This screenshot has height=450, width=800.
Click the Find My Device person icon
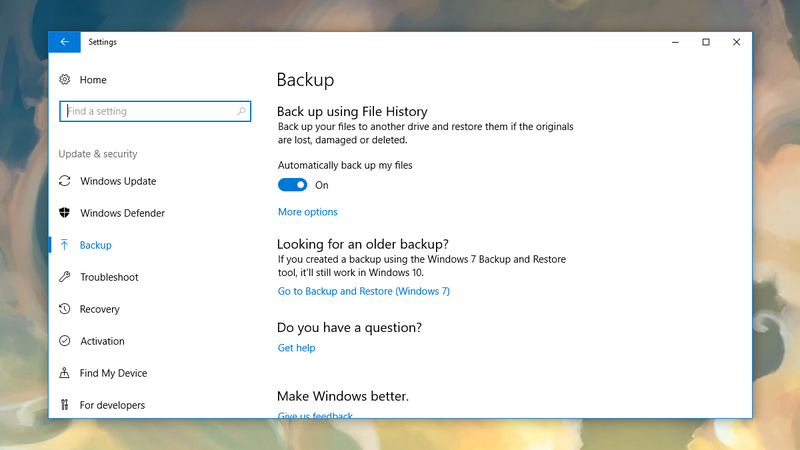click(64, 372)
